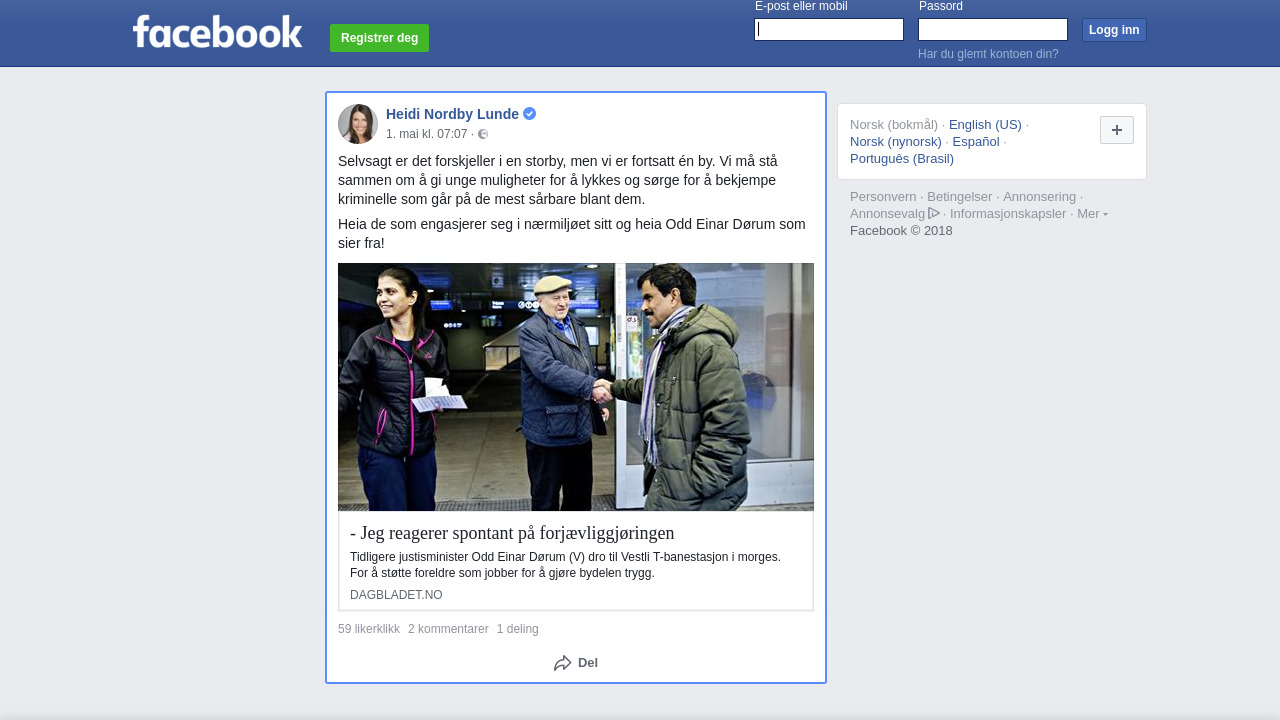Open the 'Annonsering' footer link
The image size is (1280, 720).
pos(1040,197)
